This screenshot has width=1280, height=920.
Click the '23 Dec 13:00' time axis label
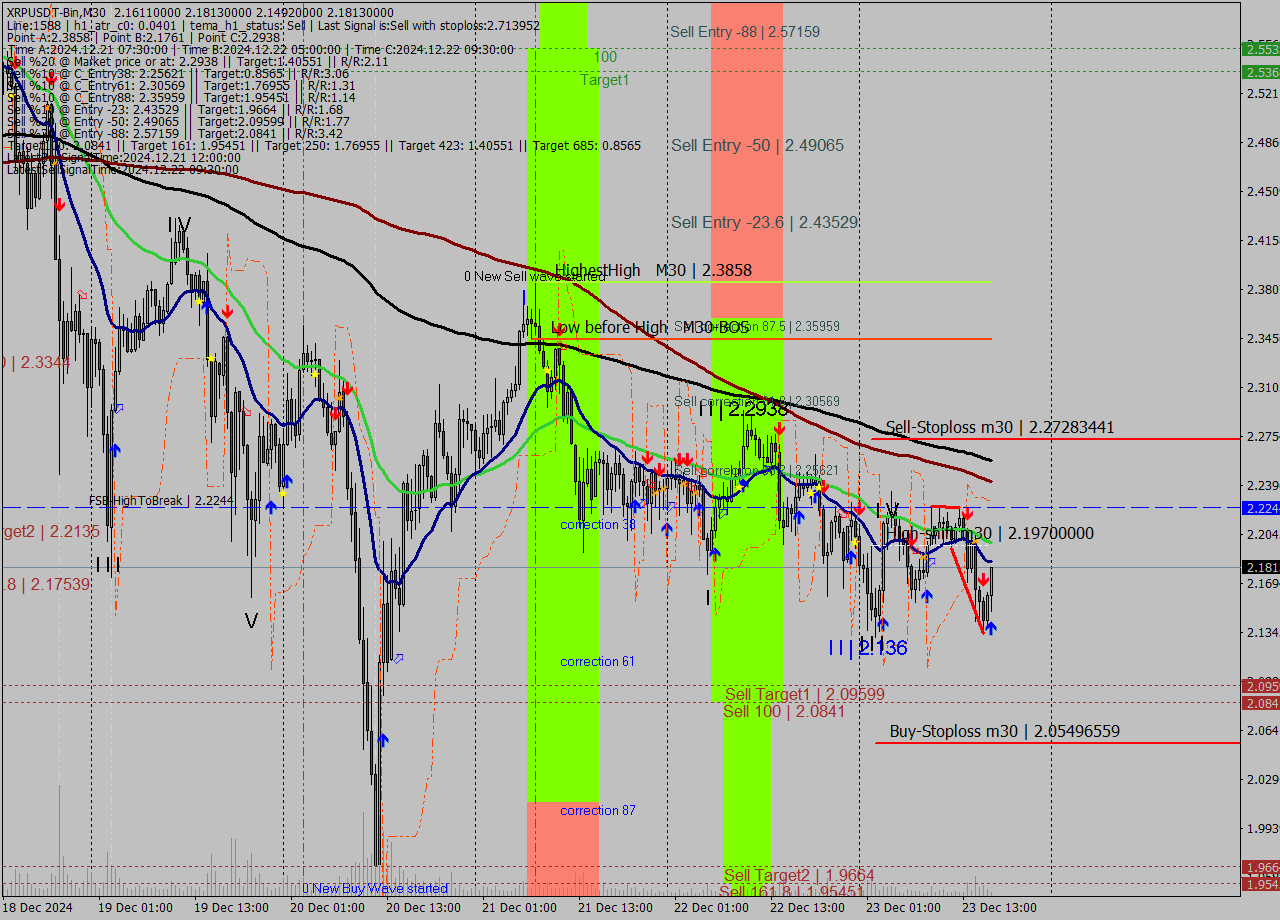click(x=998, y=908)
